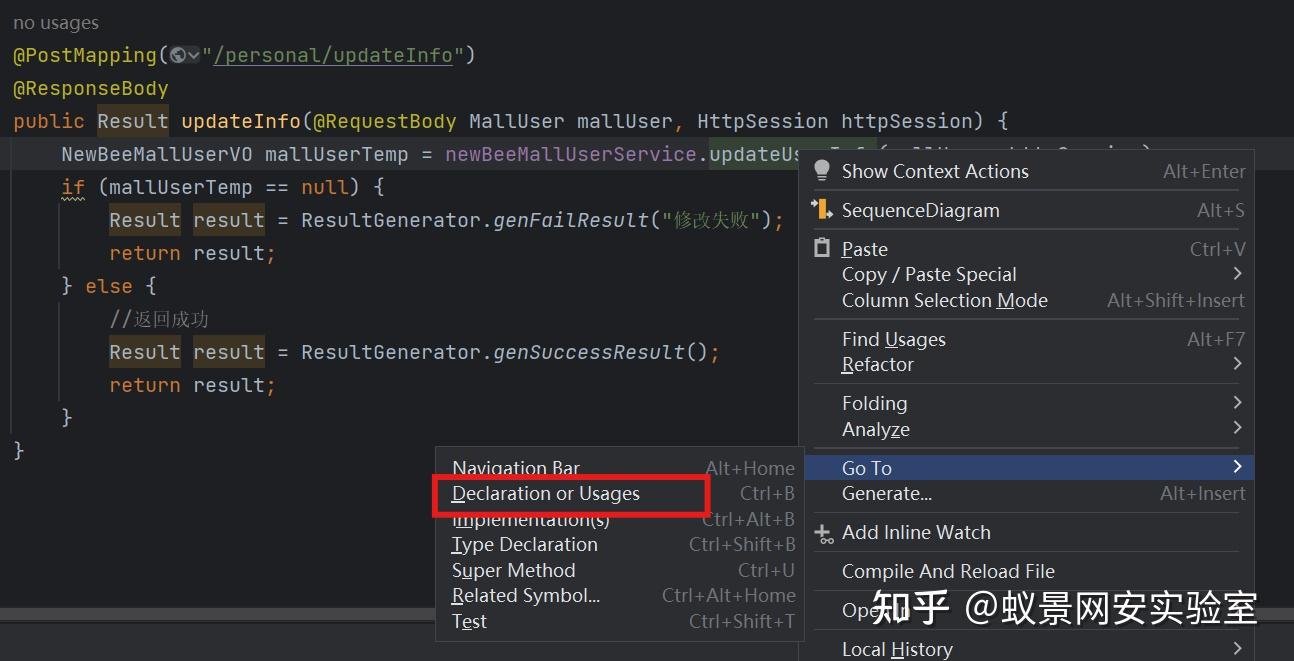Click Compile And Reload File
This screenshot has height=661, width=1294.
click(948, 571)
